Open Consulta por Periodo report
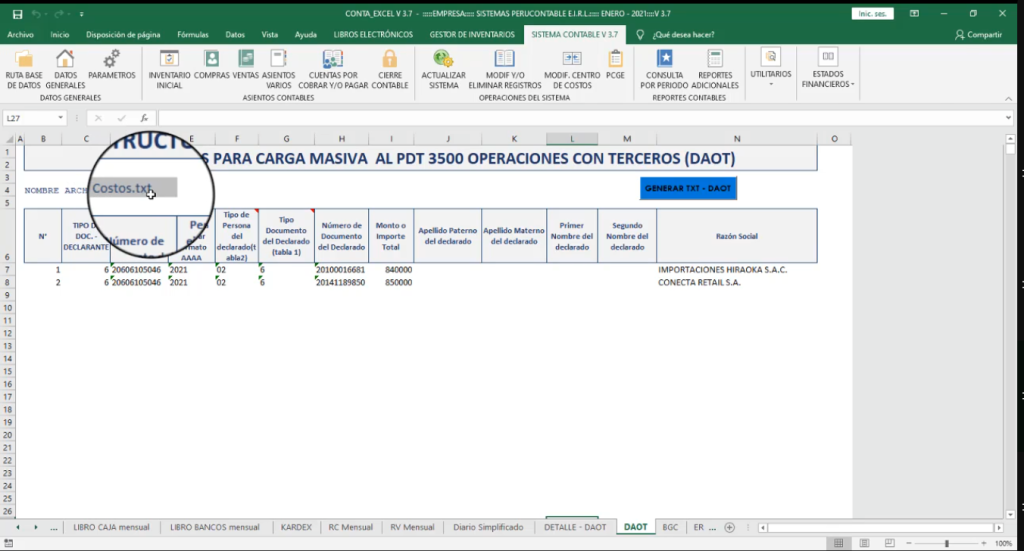 [664, 69]
